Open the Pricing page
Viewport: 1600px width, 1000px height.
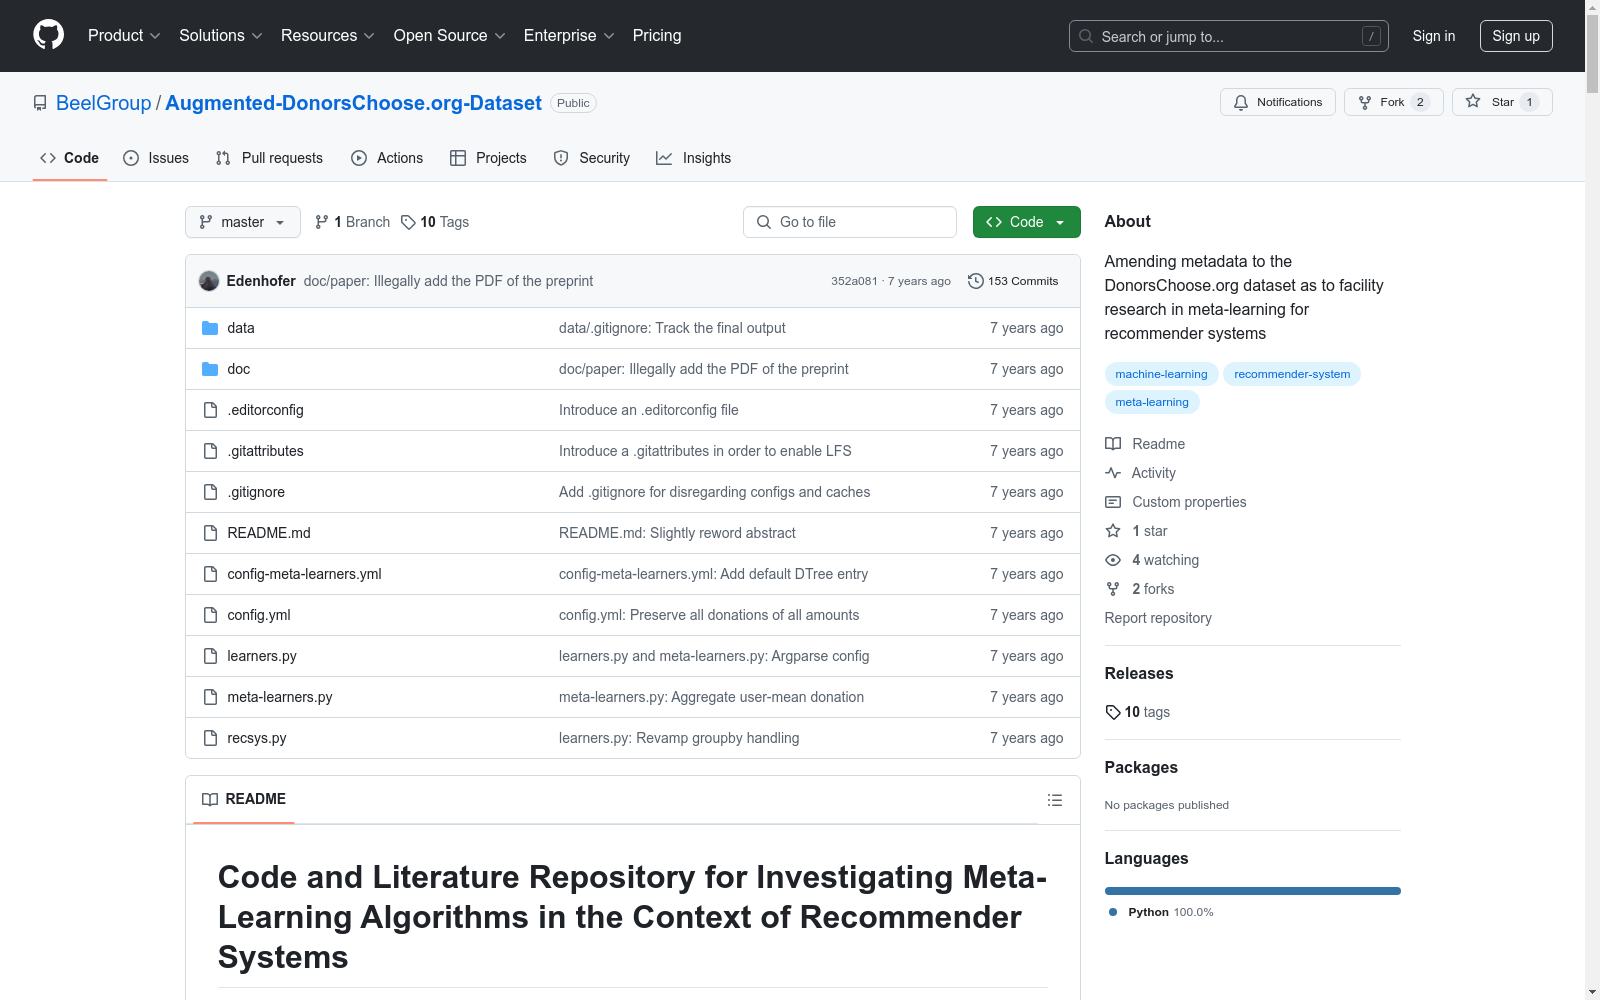click(x=657, y=36)
